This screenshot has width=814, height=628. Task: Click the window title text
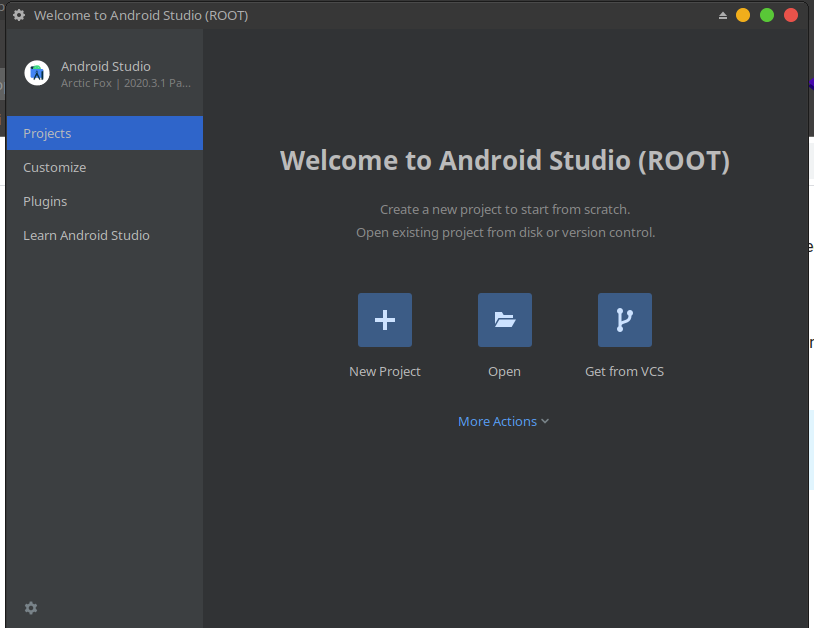tap(141, 16)
